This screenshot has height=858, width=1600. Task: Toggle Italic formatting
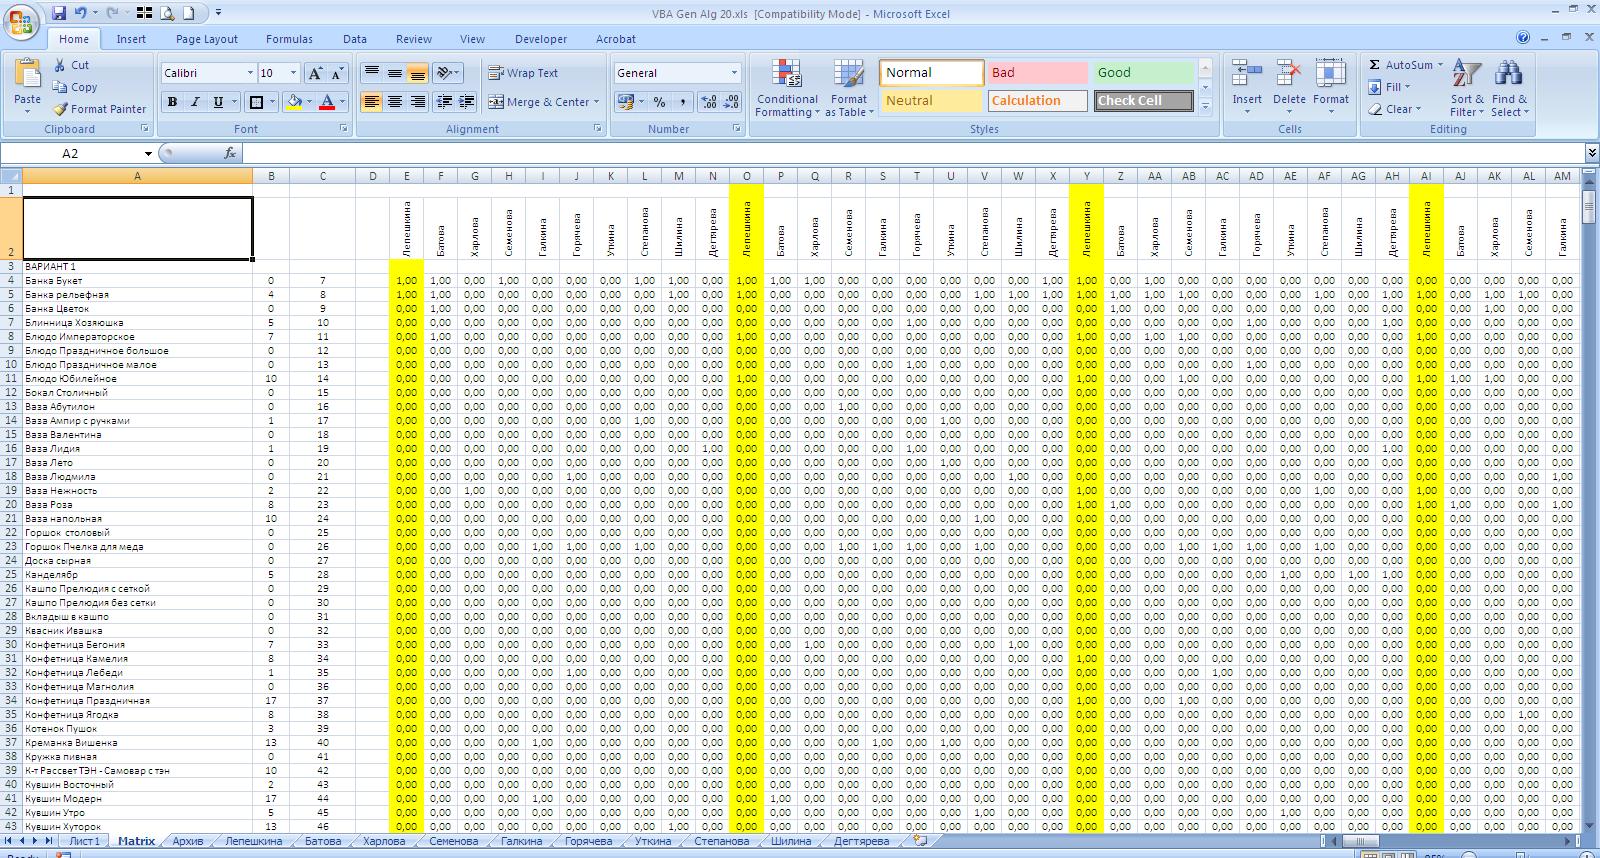pos(195,102)
